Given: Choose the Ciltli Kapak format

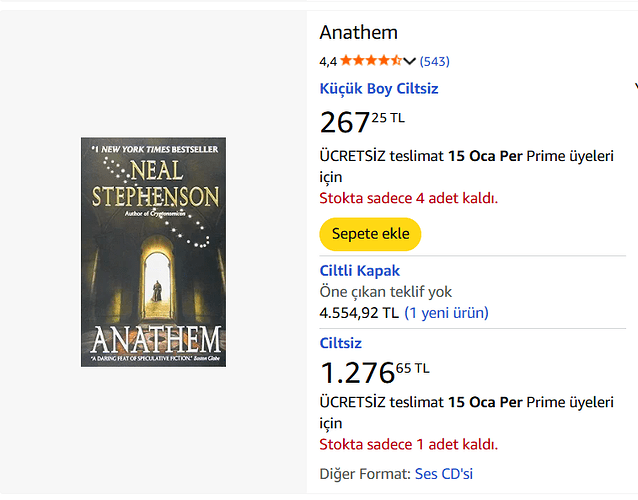Looking at the screenshot, I should (359, 270).
